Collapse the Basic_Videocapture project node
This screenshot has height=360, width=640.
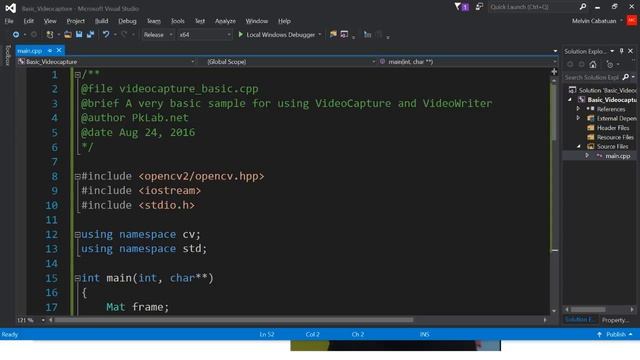(x=570, y=99)
